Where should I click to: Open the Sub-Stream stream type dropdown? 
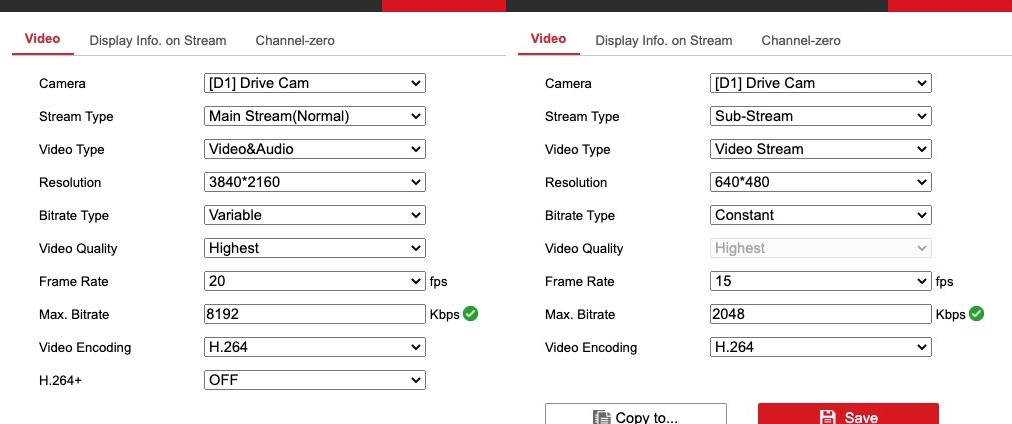tap(820, 116)
